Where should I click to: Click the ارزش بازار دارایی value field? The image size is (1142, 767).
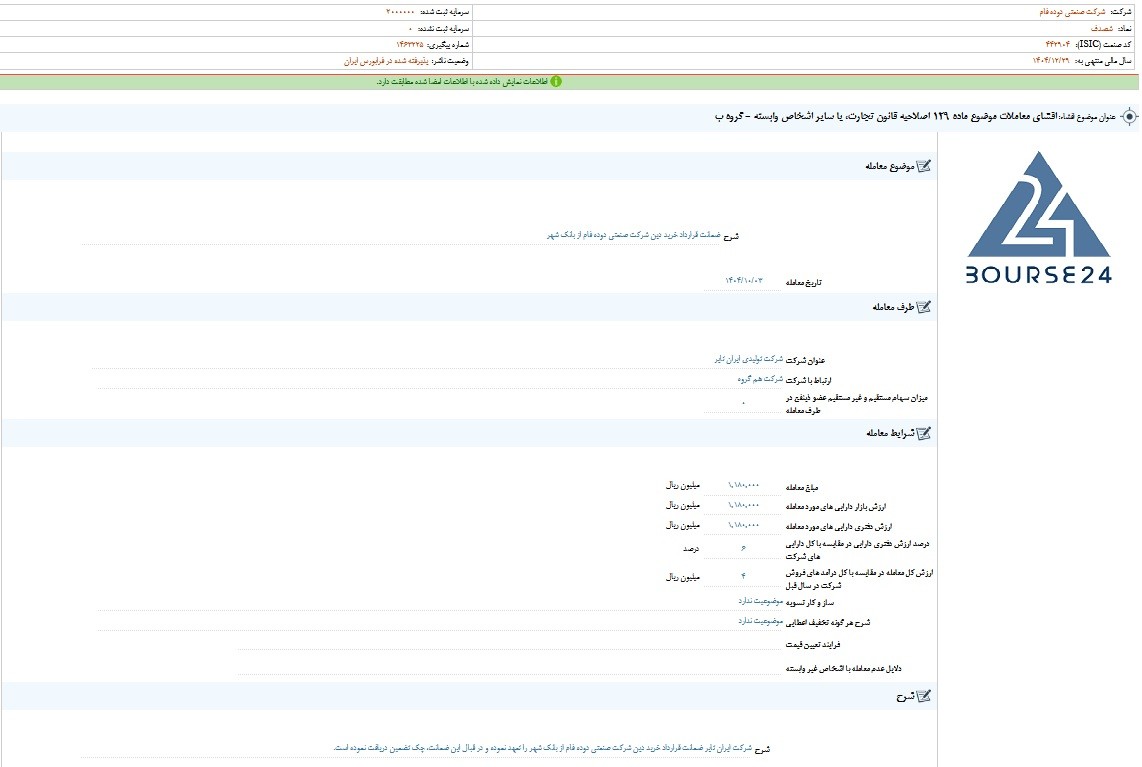click(743, 506)
